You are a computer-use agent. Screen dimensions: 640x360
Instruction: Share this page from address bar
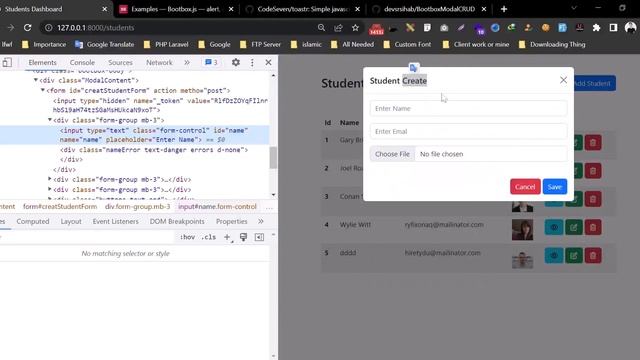click(x=338, y=28)
